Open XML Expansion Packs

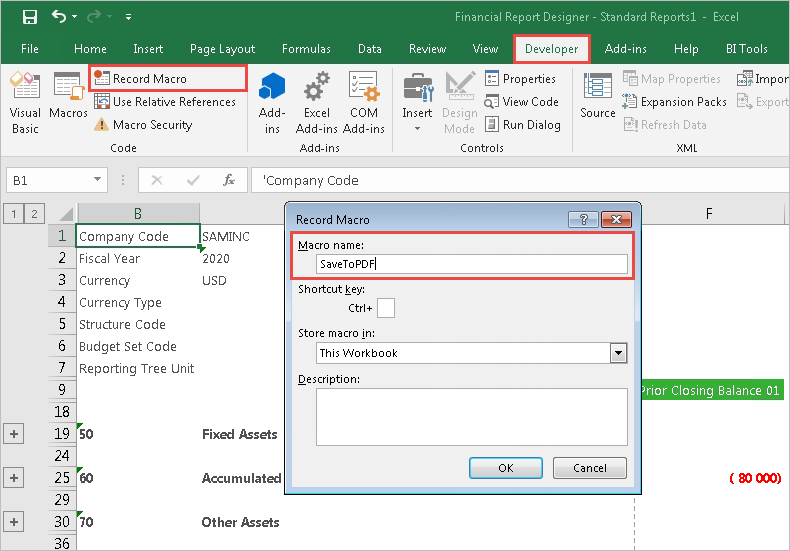pyautogui.click(x=675, y=102)
